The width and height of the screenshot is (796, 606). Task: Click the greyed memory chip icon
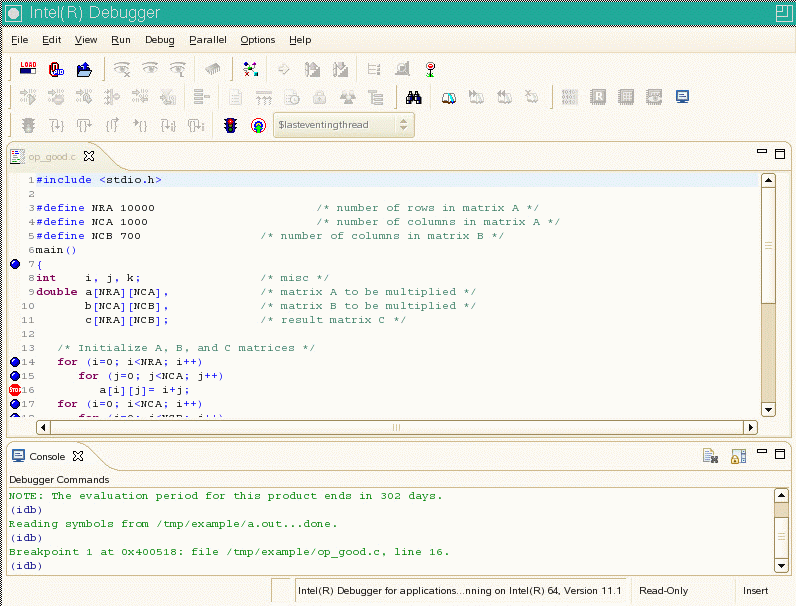(x=213, y=69)
